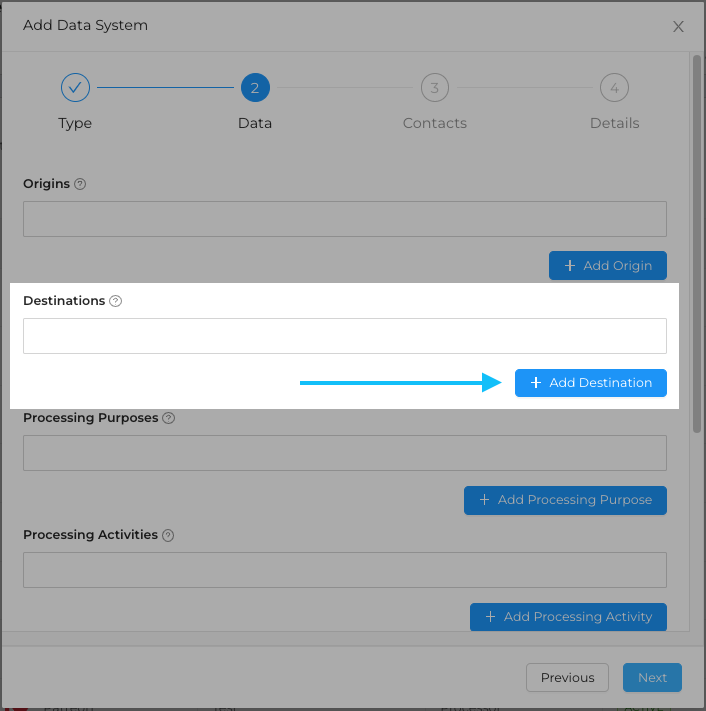Click inside the Destinations input field
The image size is (706, 711).
coord(345,336)
